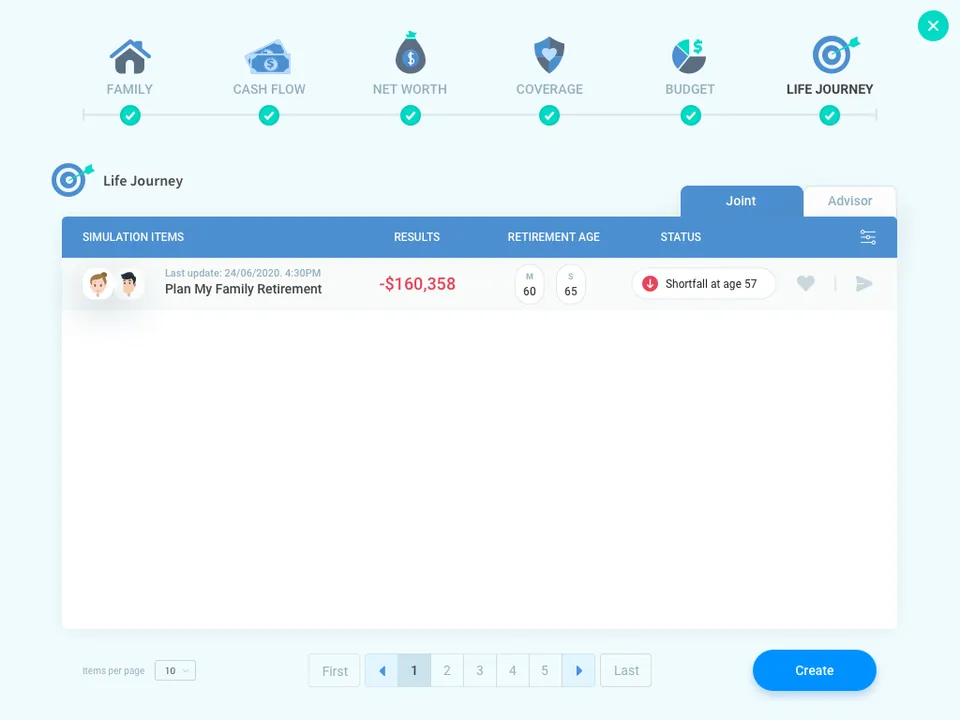Select page 4 in pagination
The image size is (960, 720).
coord(512,670)
